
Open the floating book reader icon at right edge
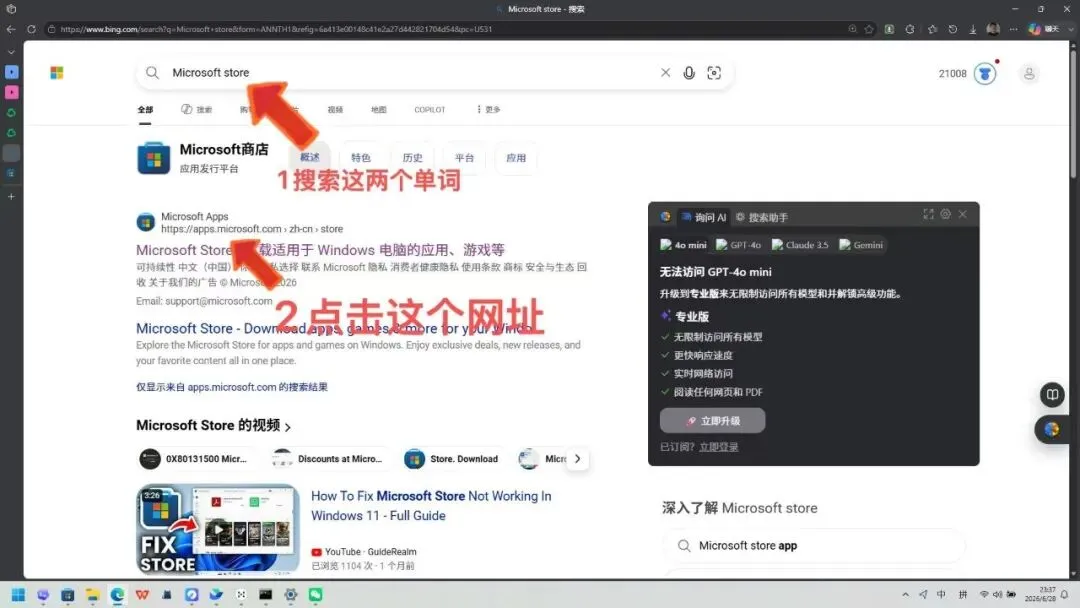click(x=1052, y=395)
